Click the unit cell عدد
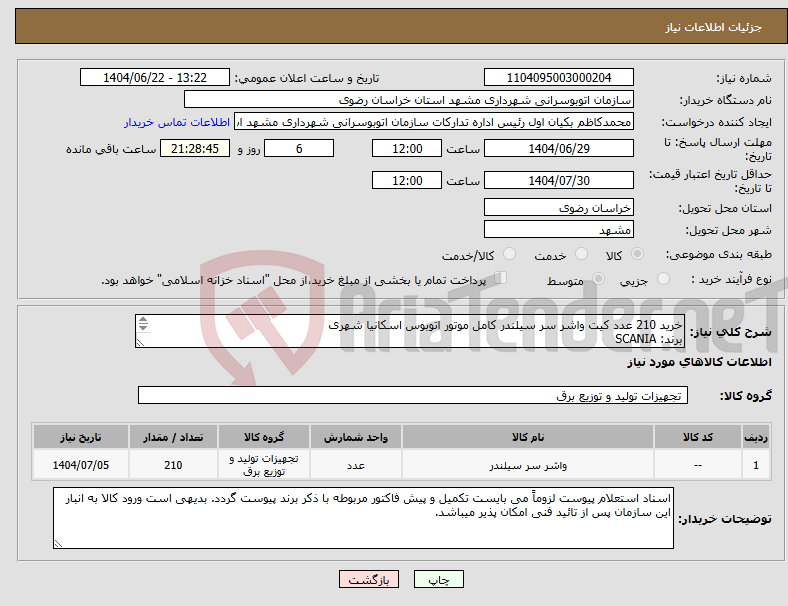Image resolution: width=788 pixels, height=606 pixels. click(x=355, y=465)
